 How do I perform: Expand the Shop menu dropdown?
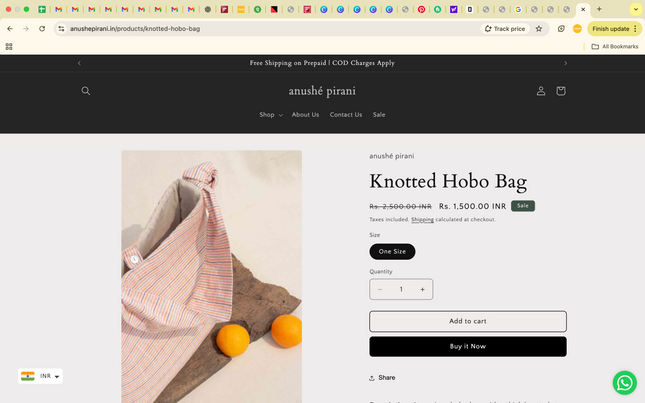click(x=270, y=115)
